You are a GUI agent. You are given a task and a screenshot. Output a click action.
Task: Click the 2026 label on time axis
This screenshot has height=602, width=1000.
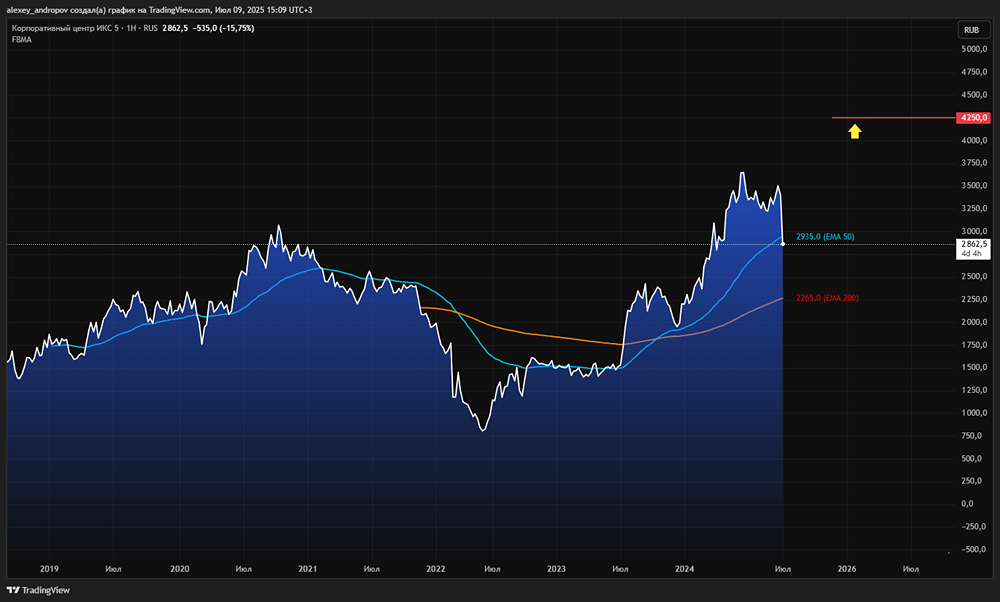(x=846, y=569)
